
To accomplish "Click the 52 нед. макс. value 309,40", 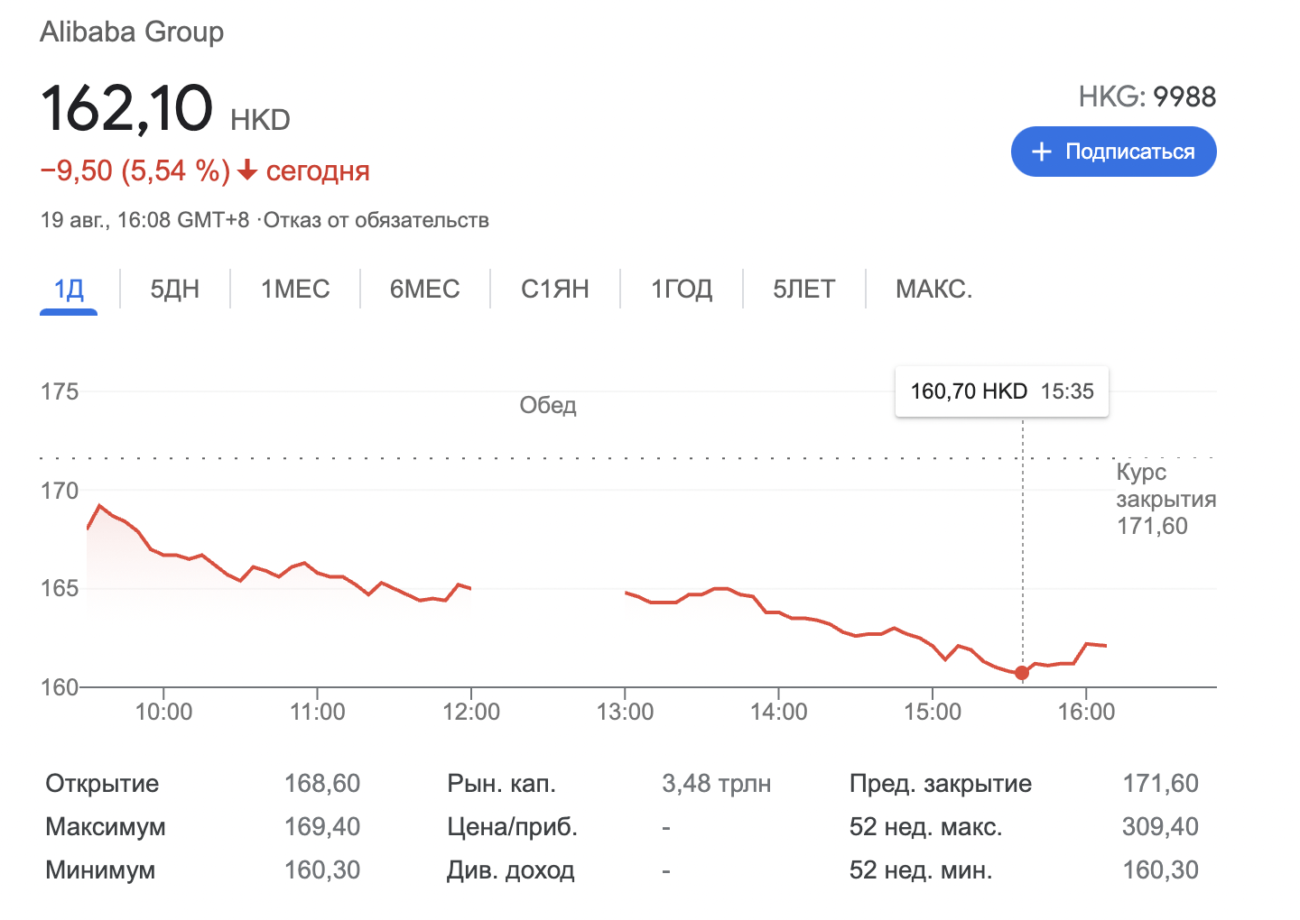I will point(1160,828).
